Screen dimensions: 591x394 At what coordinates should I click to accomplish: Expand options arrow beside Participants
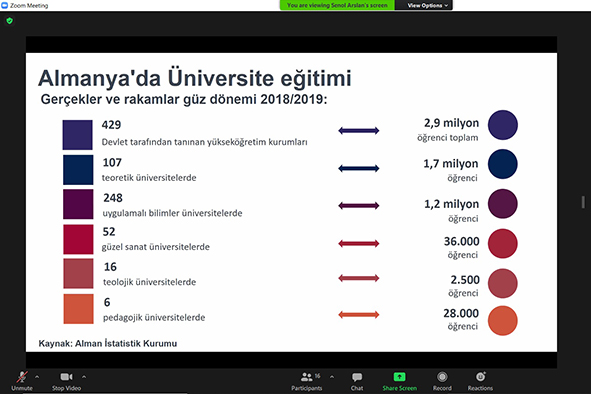(332, 377)
